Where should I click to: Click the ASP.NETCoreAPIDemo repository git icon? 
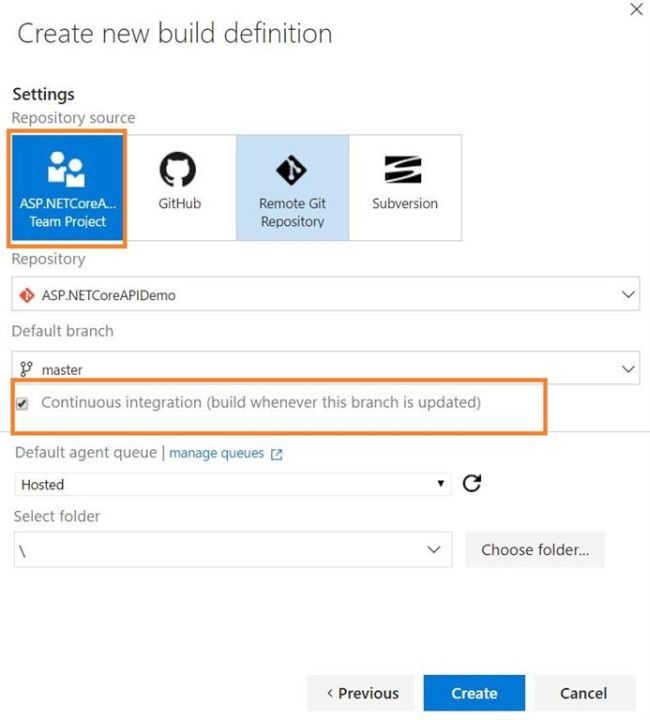pos(26,296)
